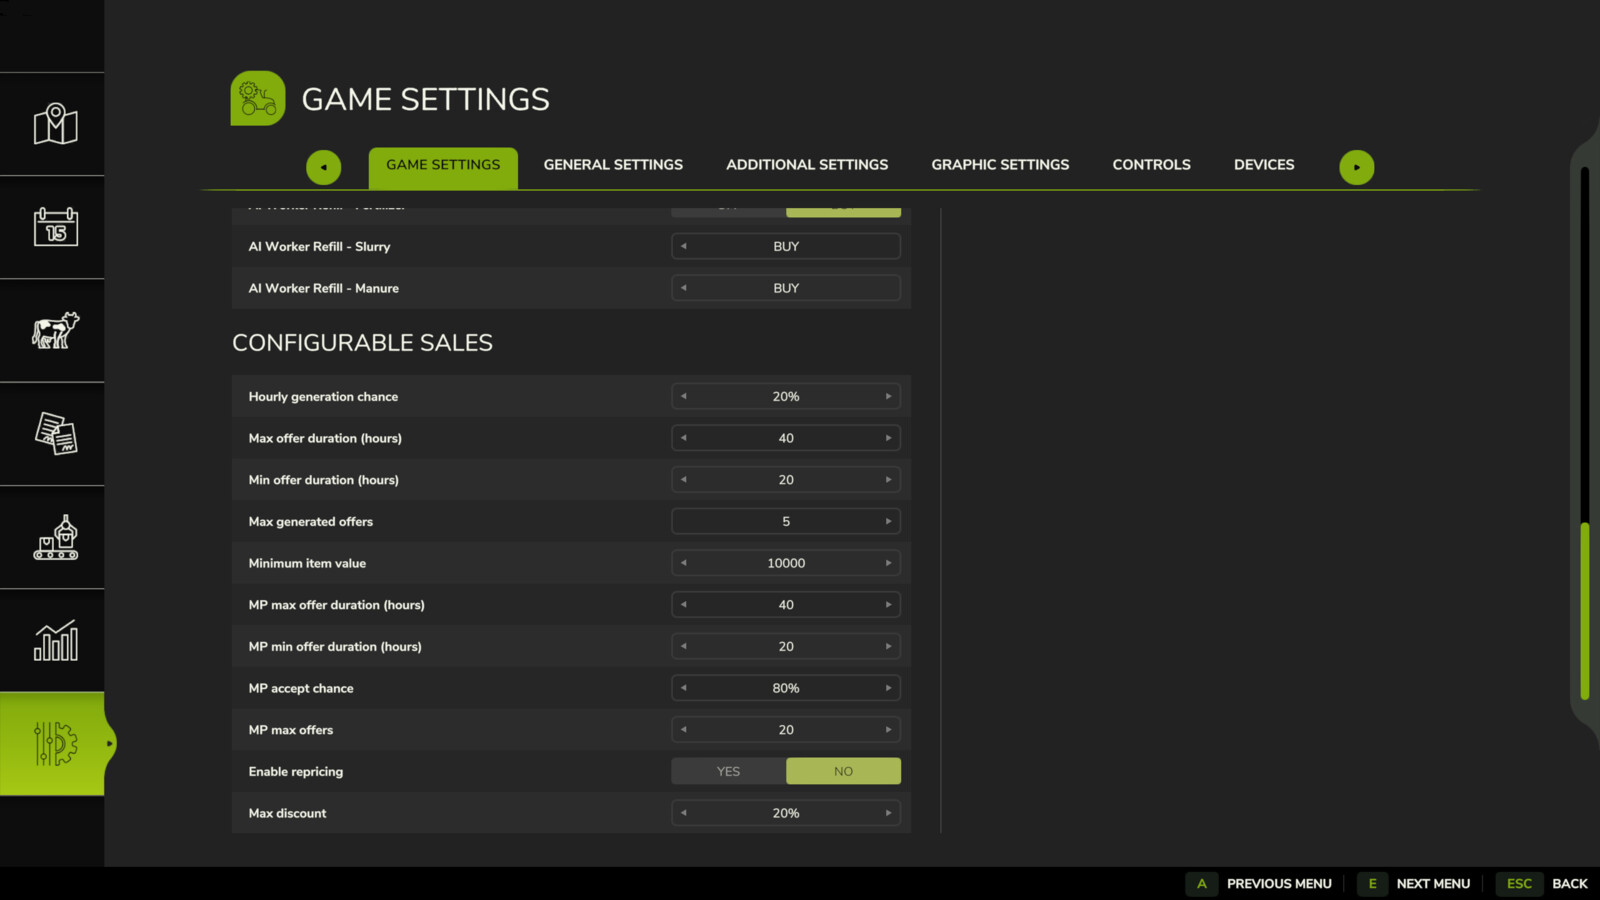
Task: Increase Hourly generation chance with right arrow
Action: tap(888, 397)
